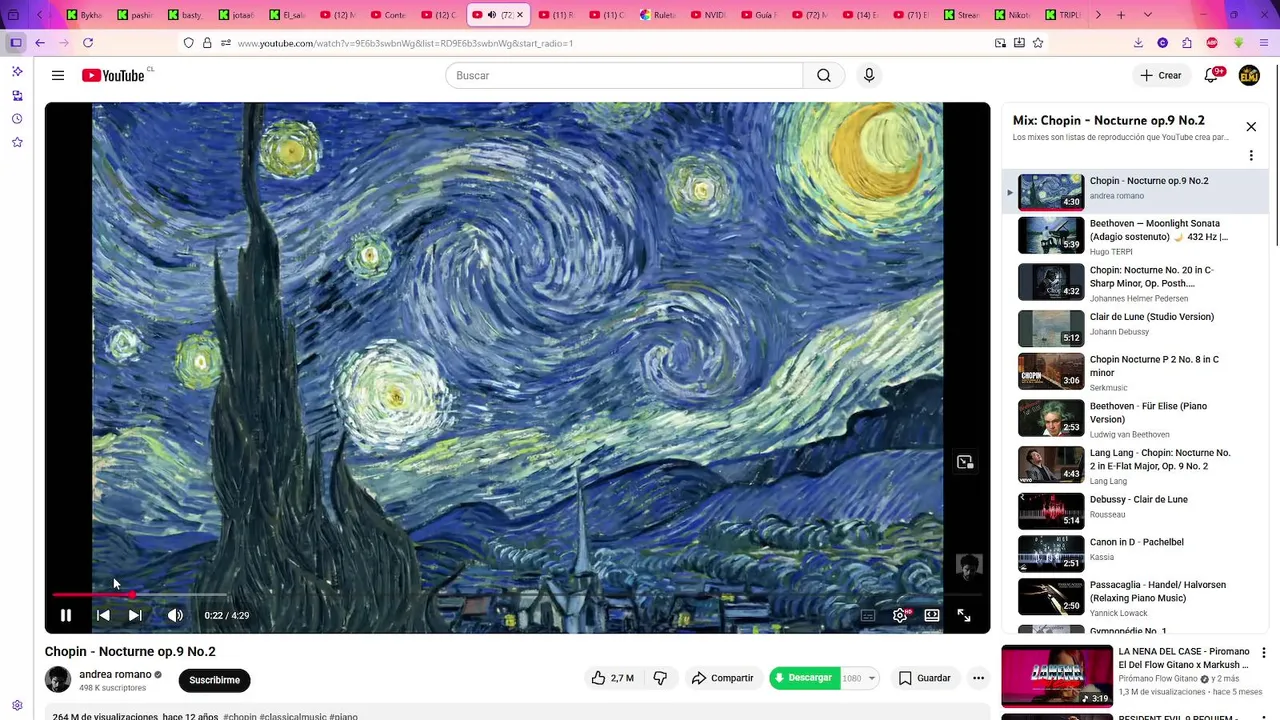Open more actions three-dots below video
1280x720 pixels.
point(978,678)
